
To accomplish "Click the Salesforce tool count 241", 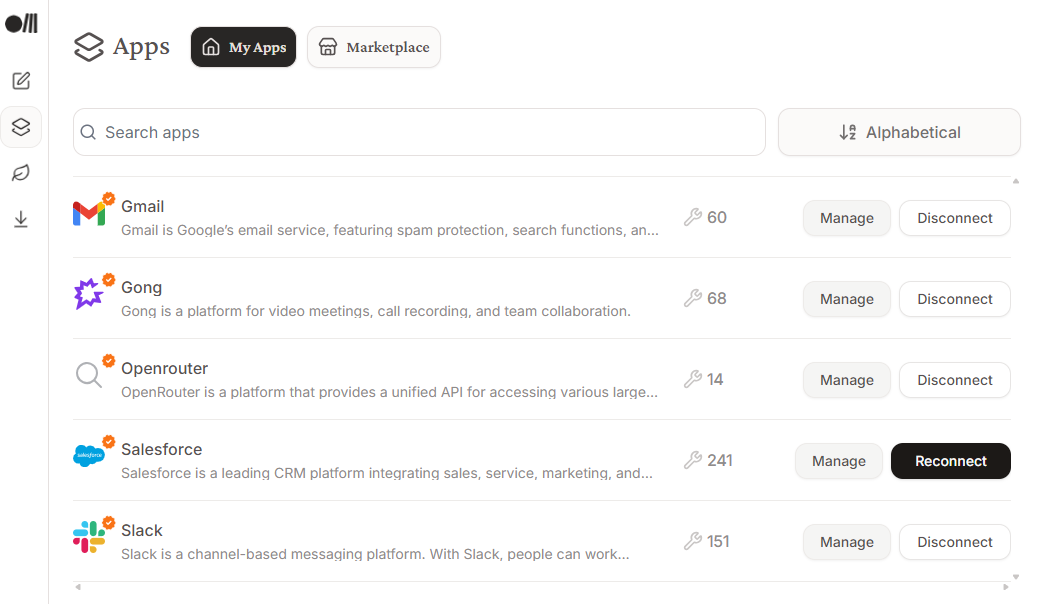I will (x=720, y=460).
